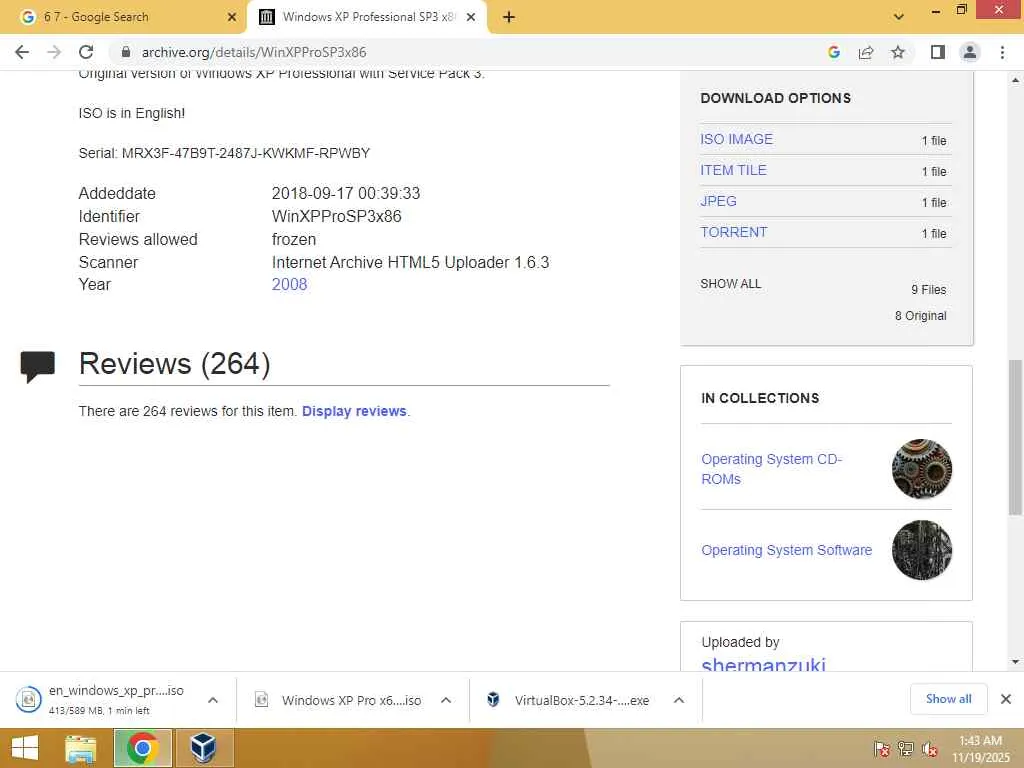Click SHOW ALL download files
Viewport: 1024px width, 768px height.
coord(731,284)
